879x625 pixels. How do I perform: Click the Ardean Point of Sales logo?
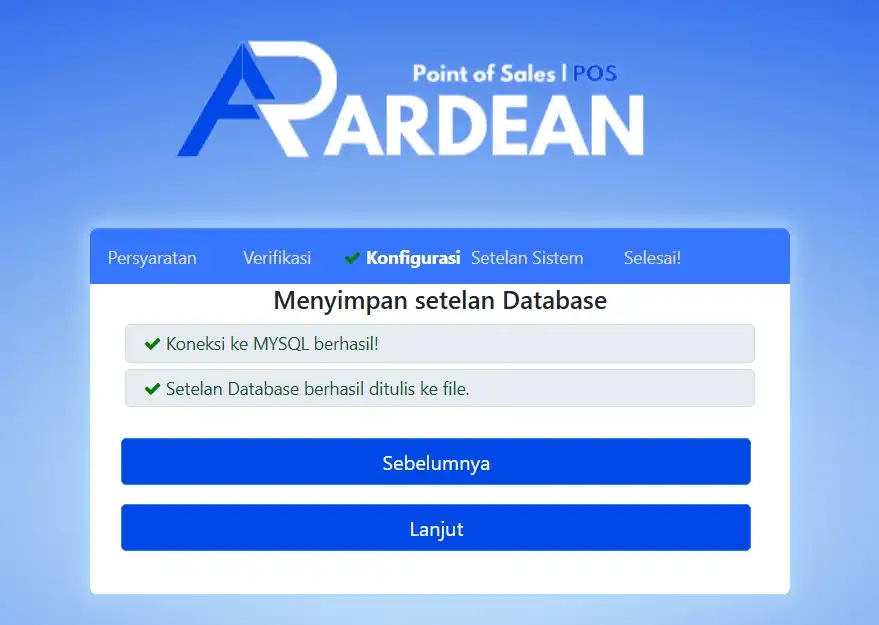410,99
